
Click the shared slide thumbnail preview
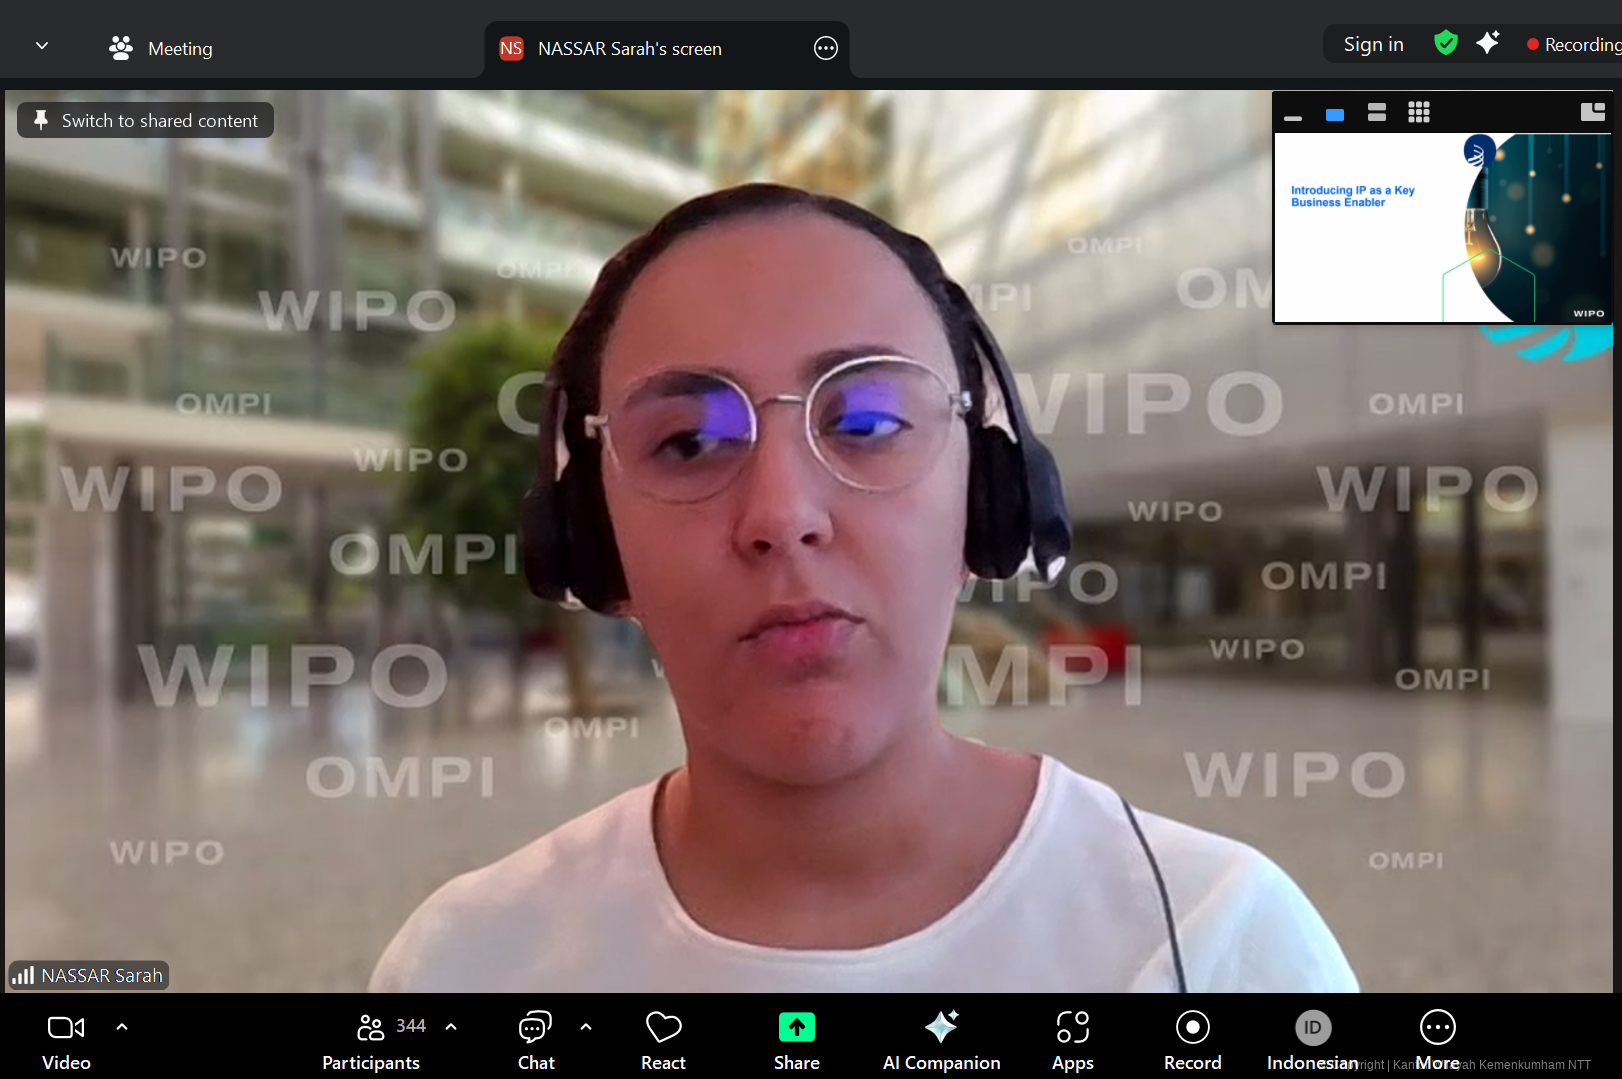point(1442,228)
